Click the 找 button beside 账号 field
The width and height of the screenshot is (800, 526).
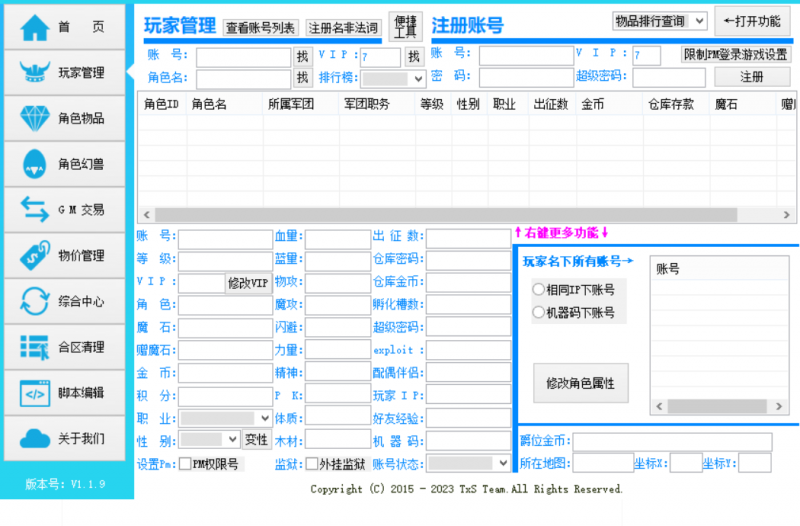[x=303, y=57]
